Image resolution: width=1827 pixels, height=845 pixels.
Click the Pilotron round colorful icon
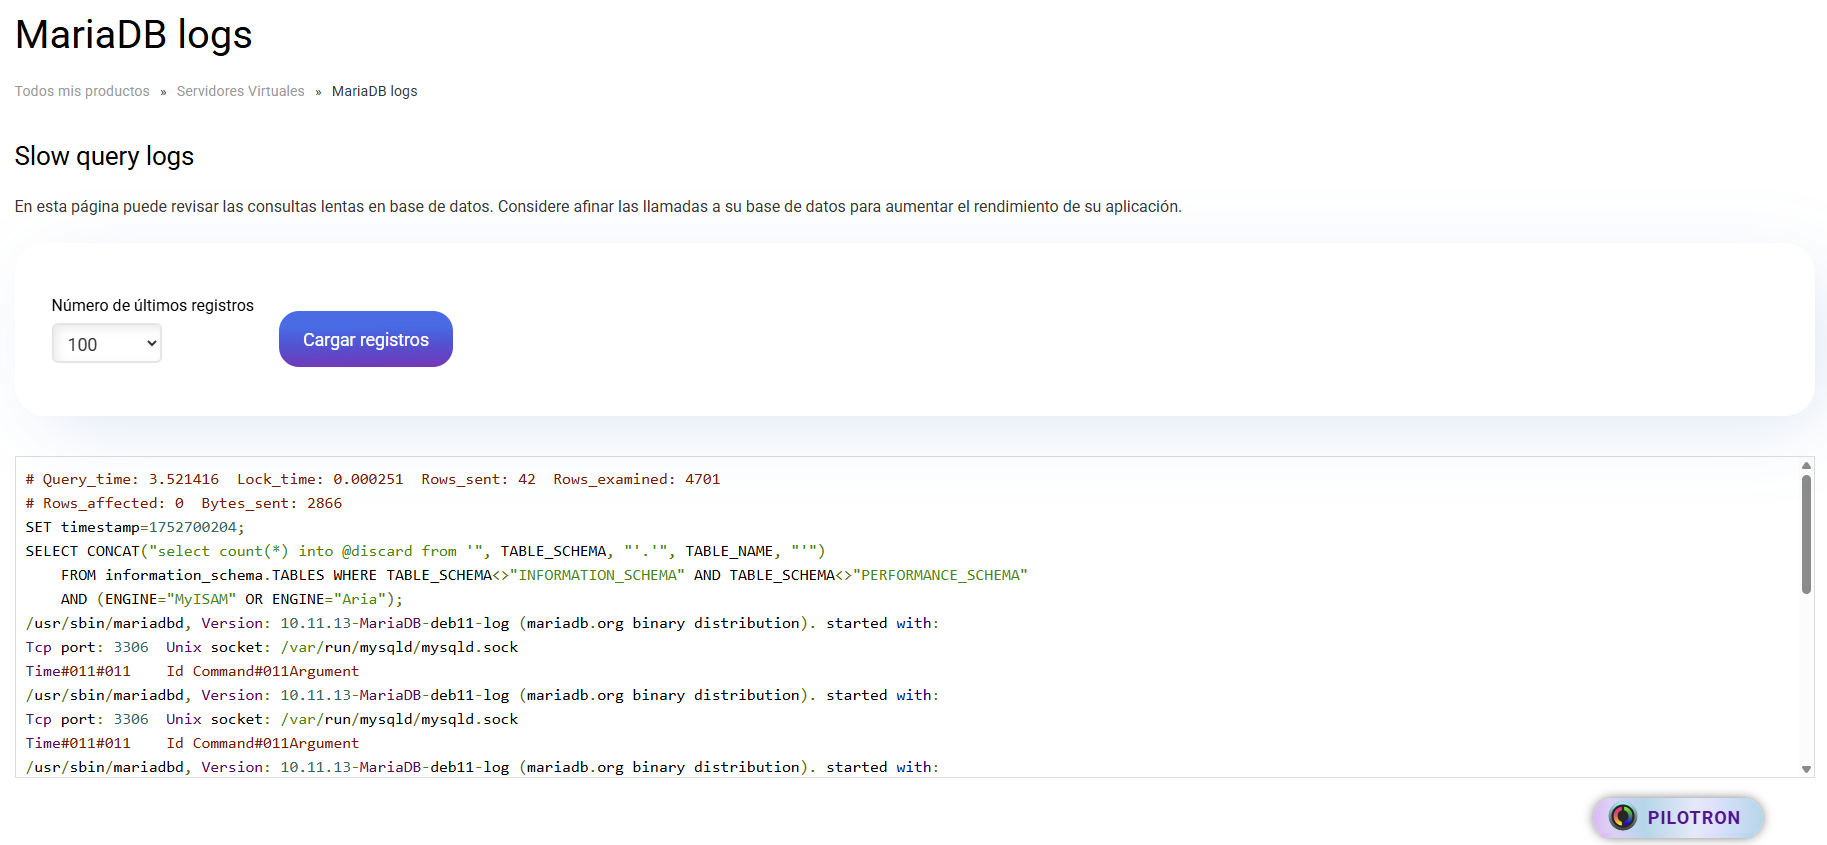tap(1622, 817)
